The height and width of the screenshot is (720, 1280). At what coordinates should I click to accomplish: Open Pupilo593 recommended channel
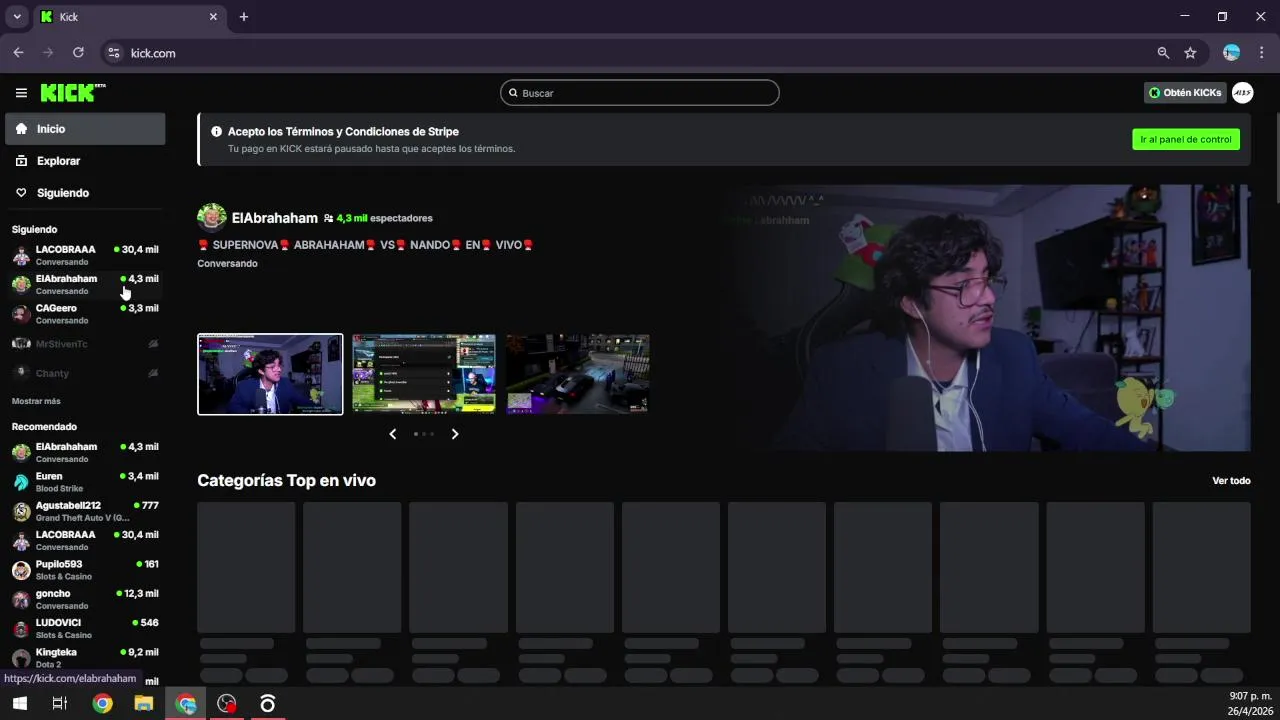(x=85, y=570)
